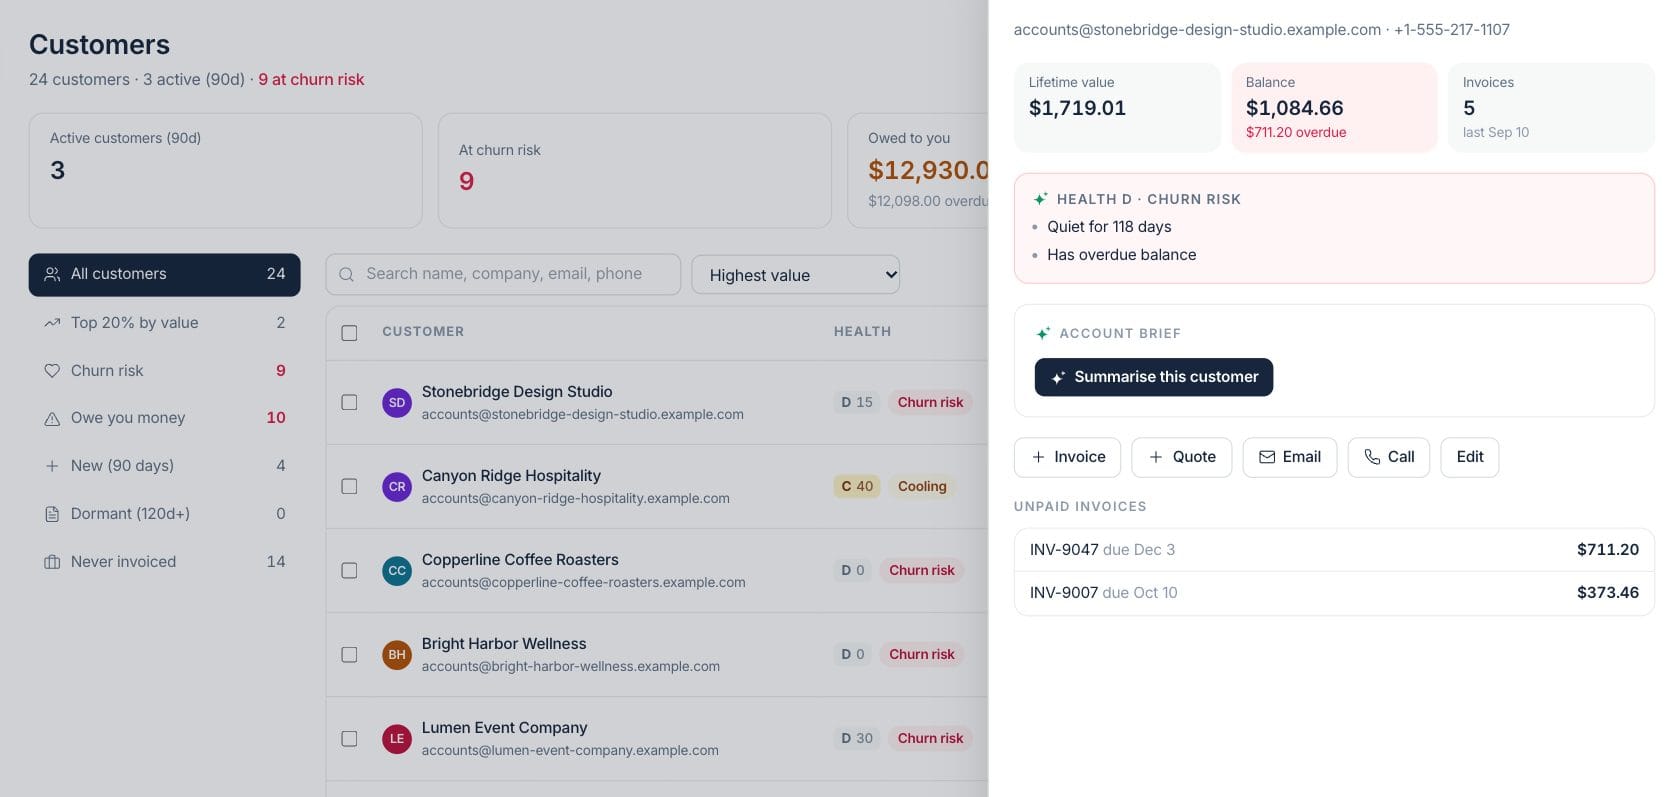Click the heart icon beside Churn risk
This screenshot has height=797, width=1680.
[52, 371]
